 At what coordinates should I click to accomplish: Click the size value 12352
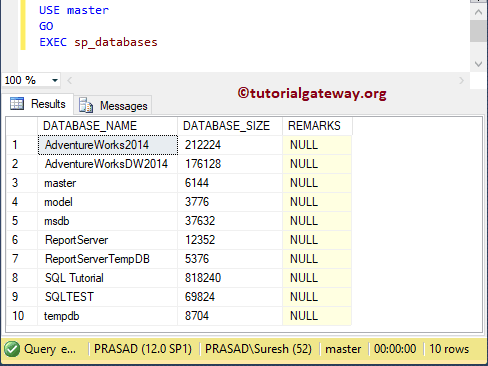coord(200,240)
